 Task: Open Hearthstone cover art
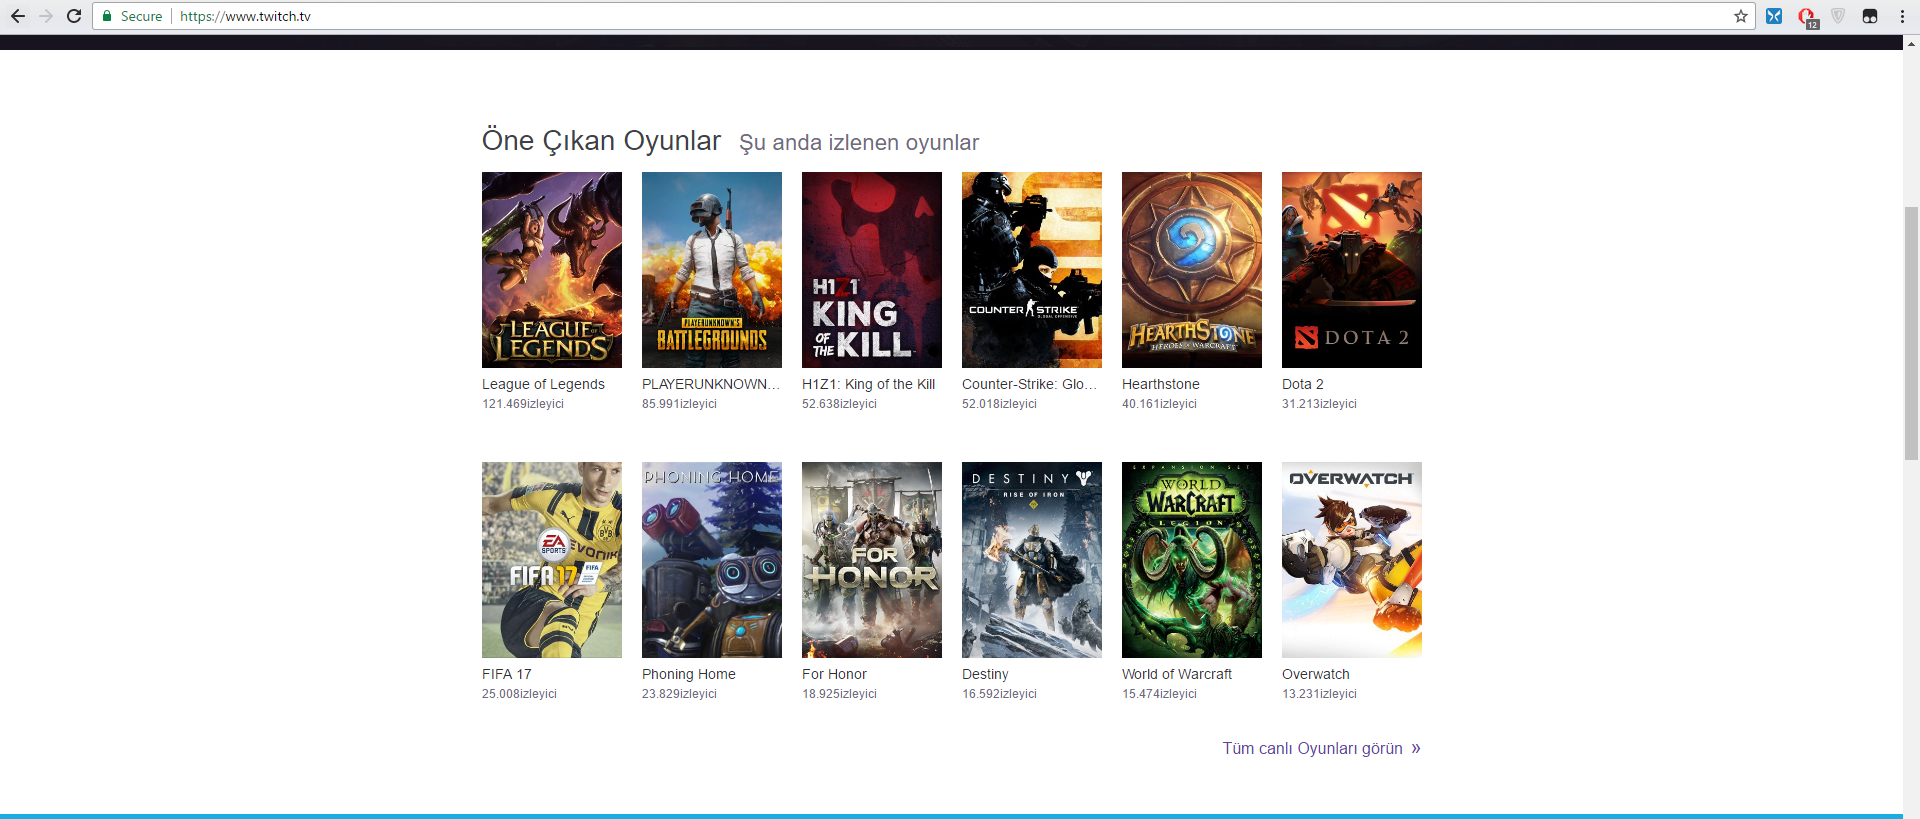tap(1192, 270)
